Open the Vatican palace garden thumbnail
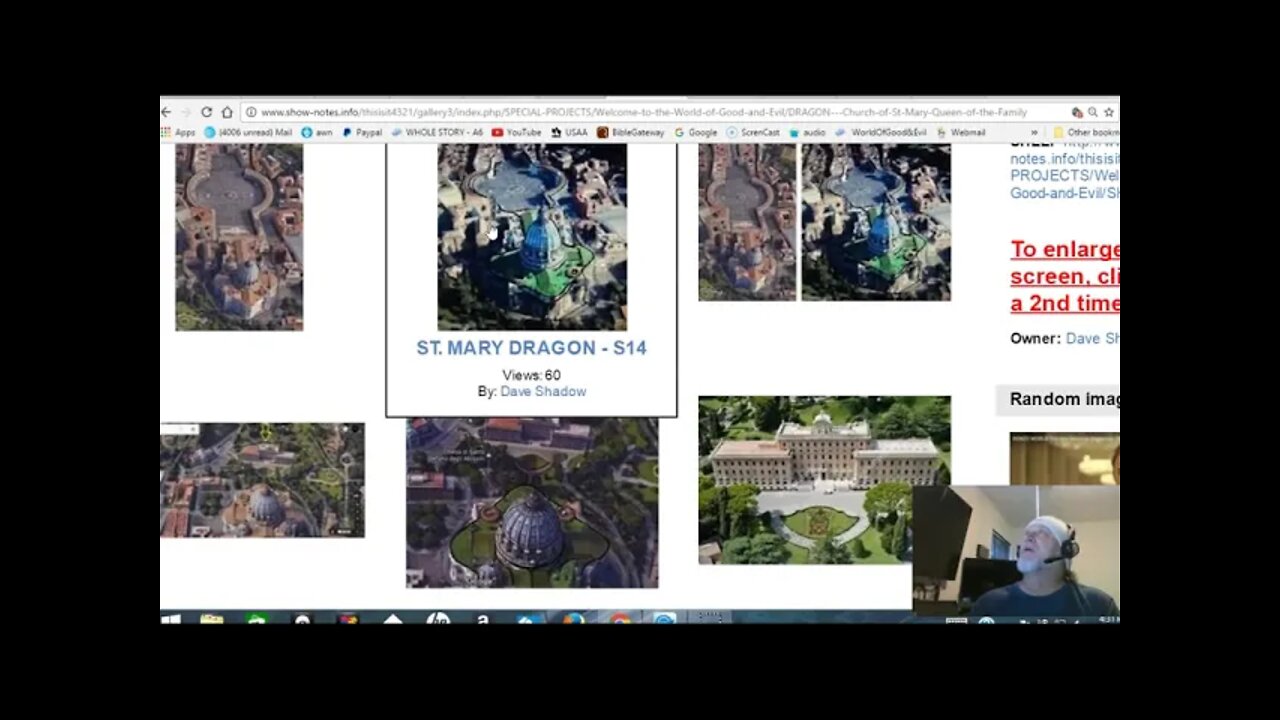 [x=824, y=480]
